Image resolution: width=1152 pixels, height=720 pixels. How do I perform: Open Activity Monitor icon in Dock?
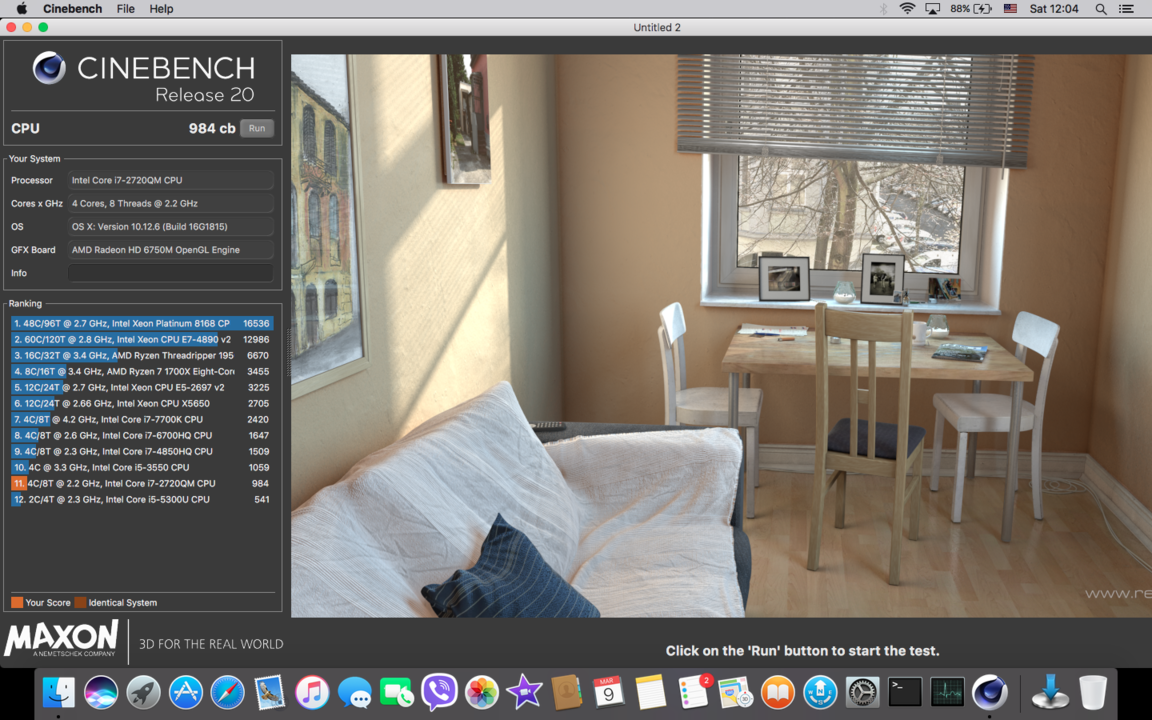point(947,692)
